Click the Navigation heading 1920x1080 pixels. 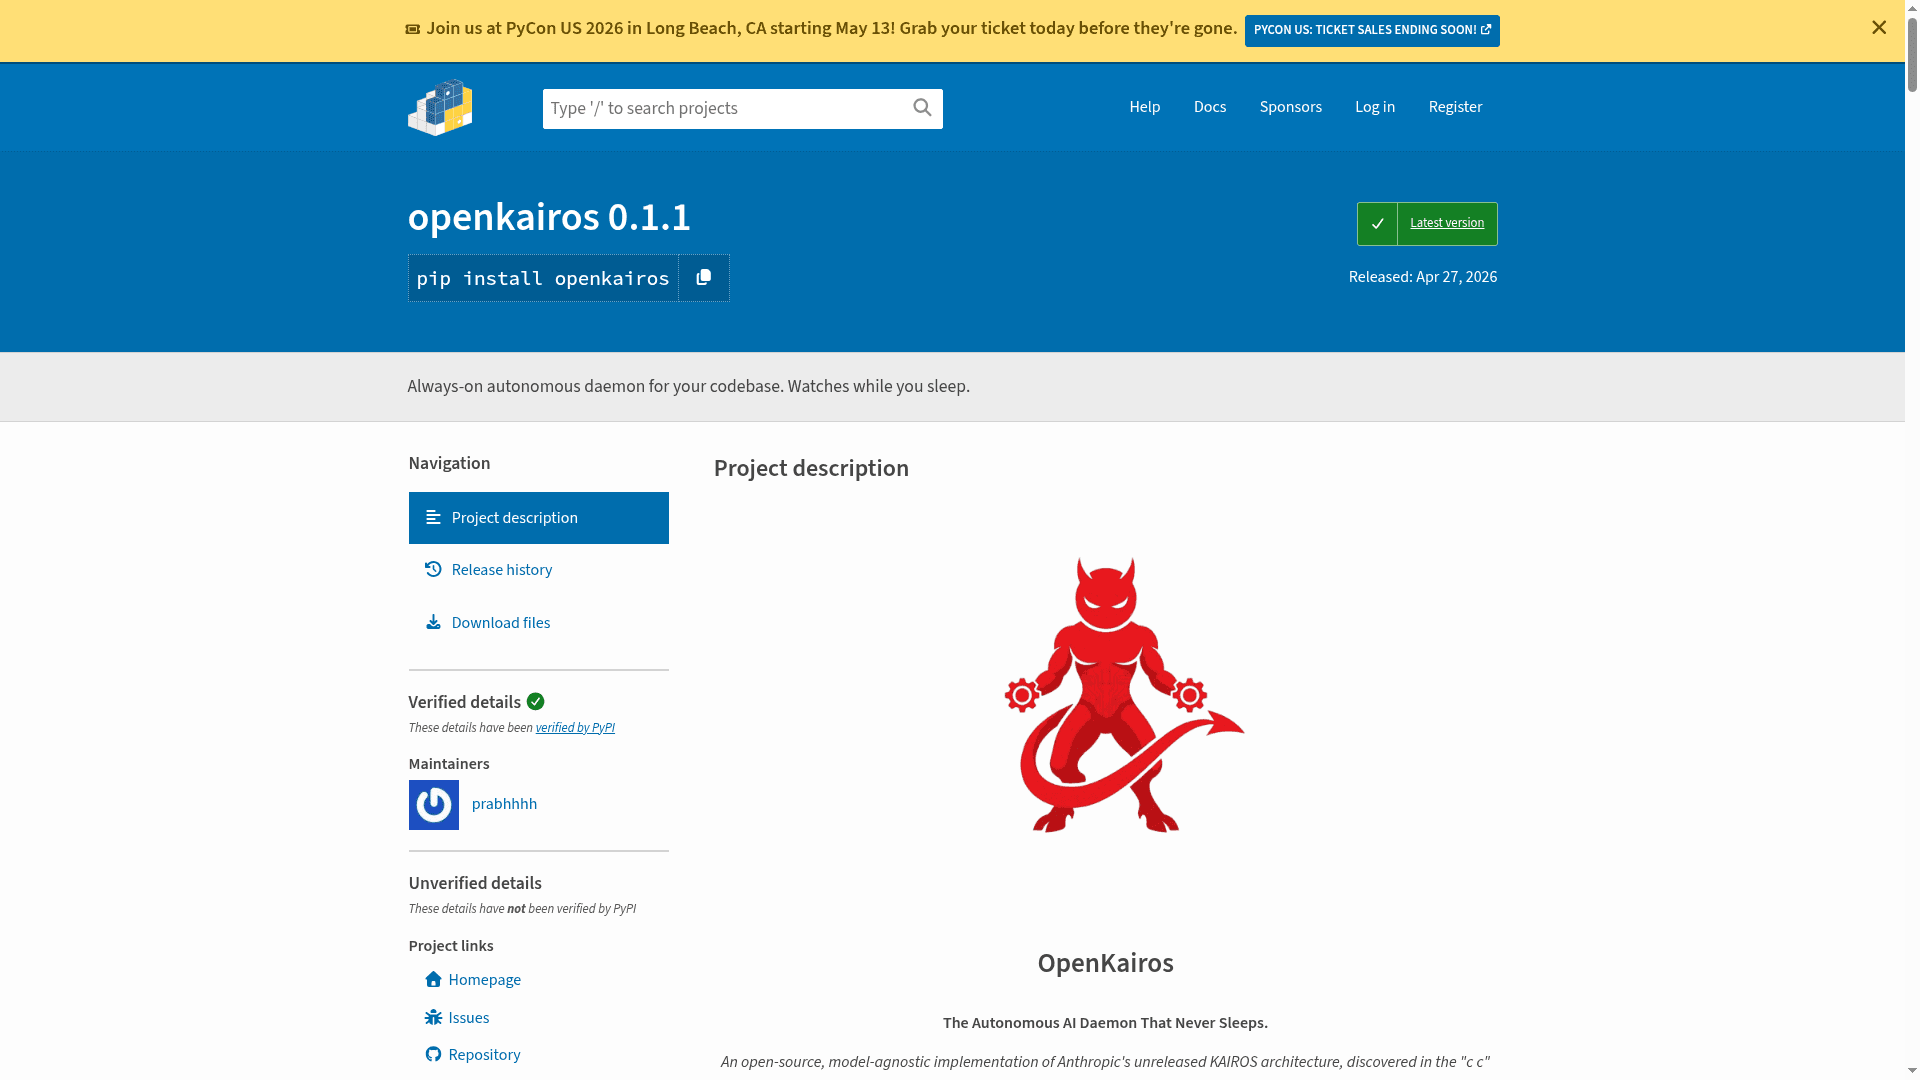pos(449,463)
